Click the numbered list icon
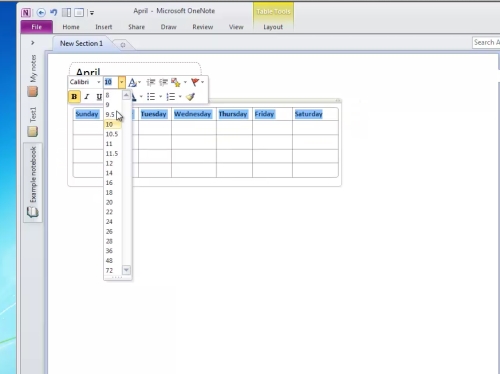Image resolution: width=500 pixels, height=374 pixels. point(171,97)
